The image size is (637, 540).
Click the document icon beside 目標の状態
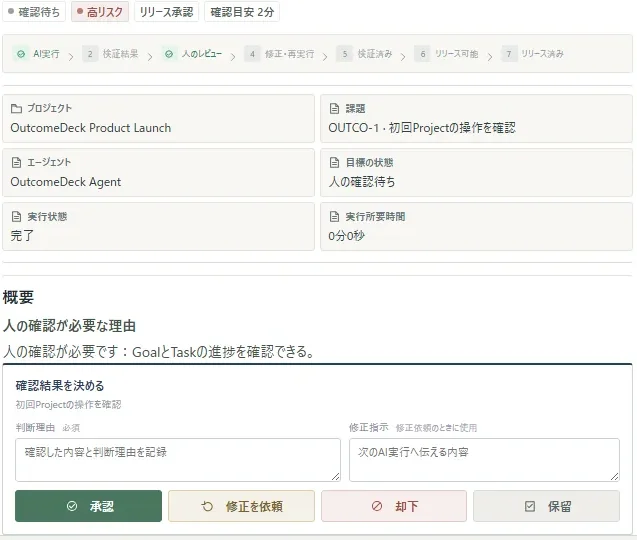(x=334, y=163)
